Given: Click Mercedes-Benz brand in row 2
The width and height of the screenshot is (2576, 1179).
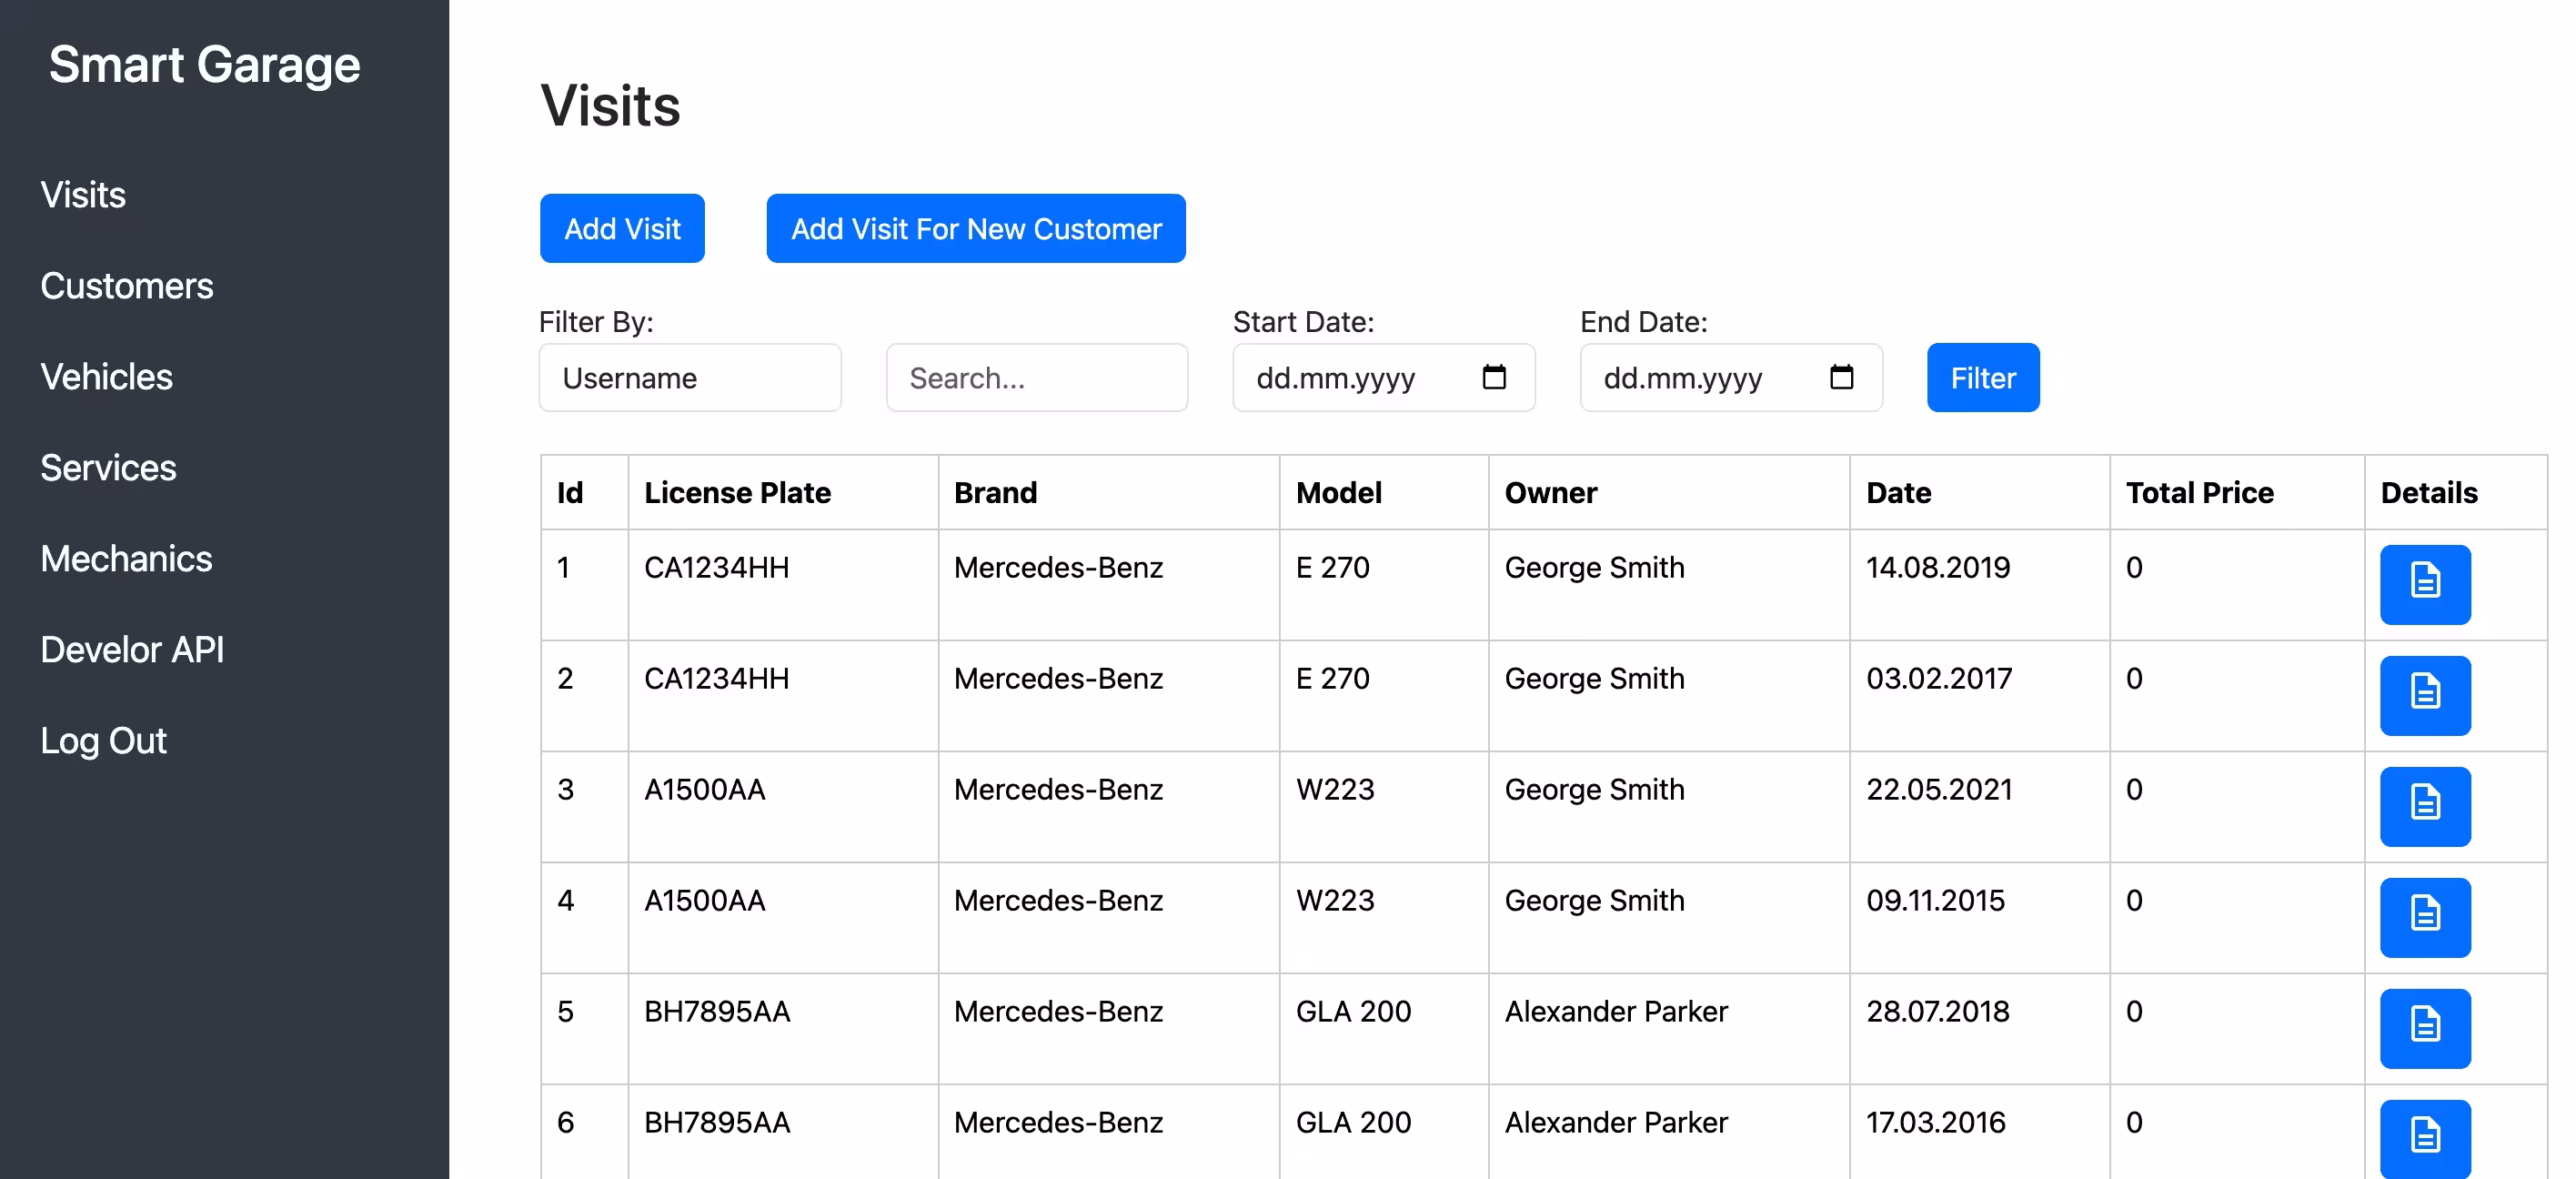Looking at the screenshot, I should [x=1058, y=679].
